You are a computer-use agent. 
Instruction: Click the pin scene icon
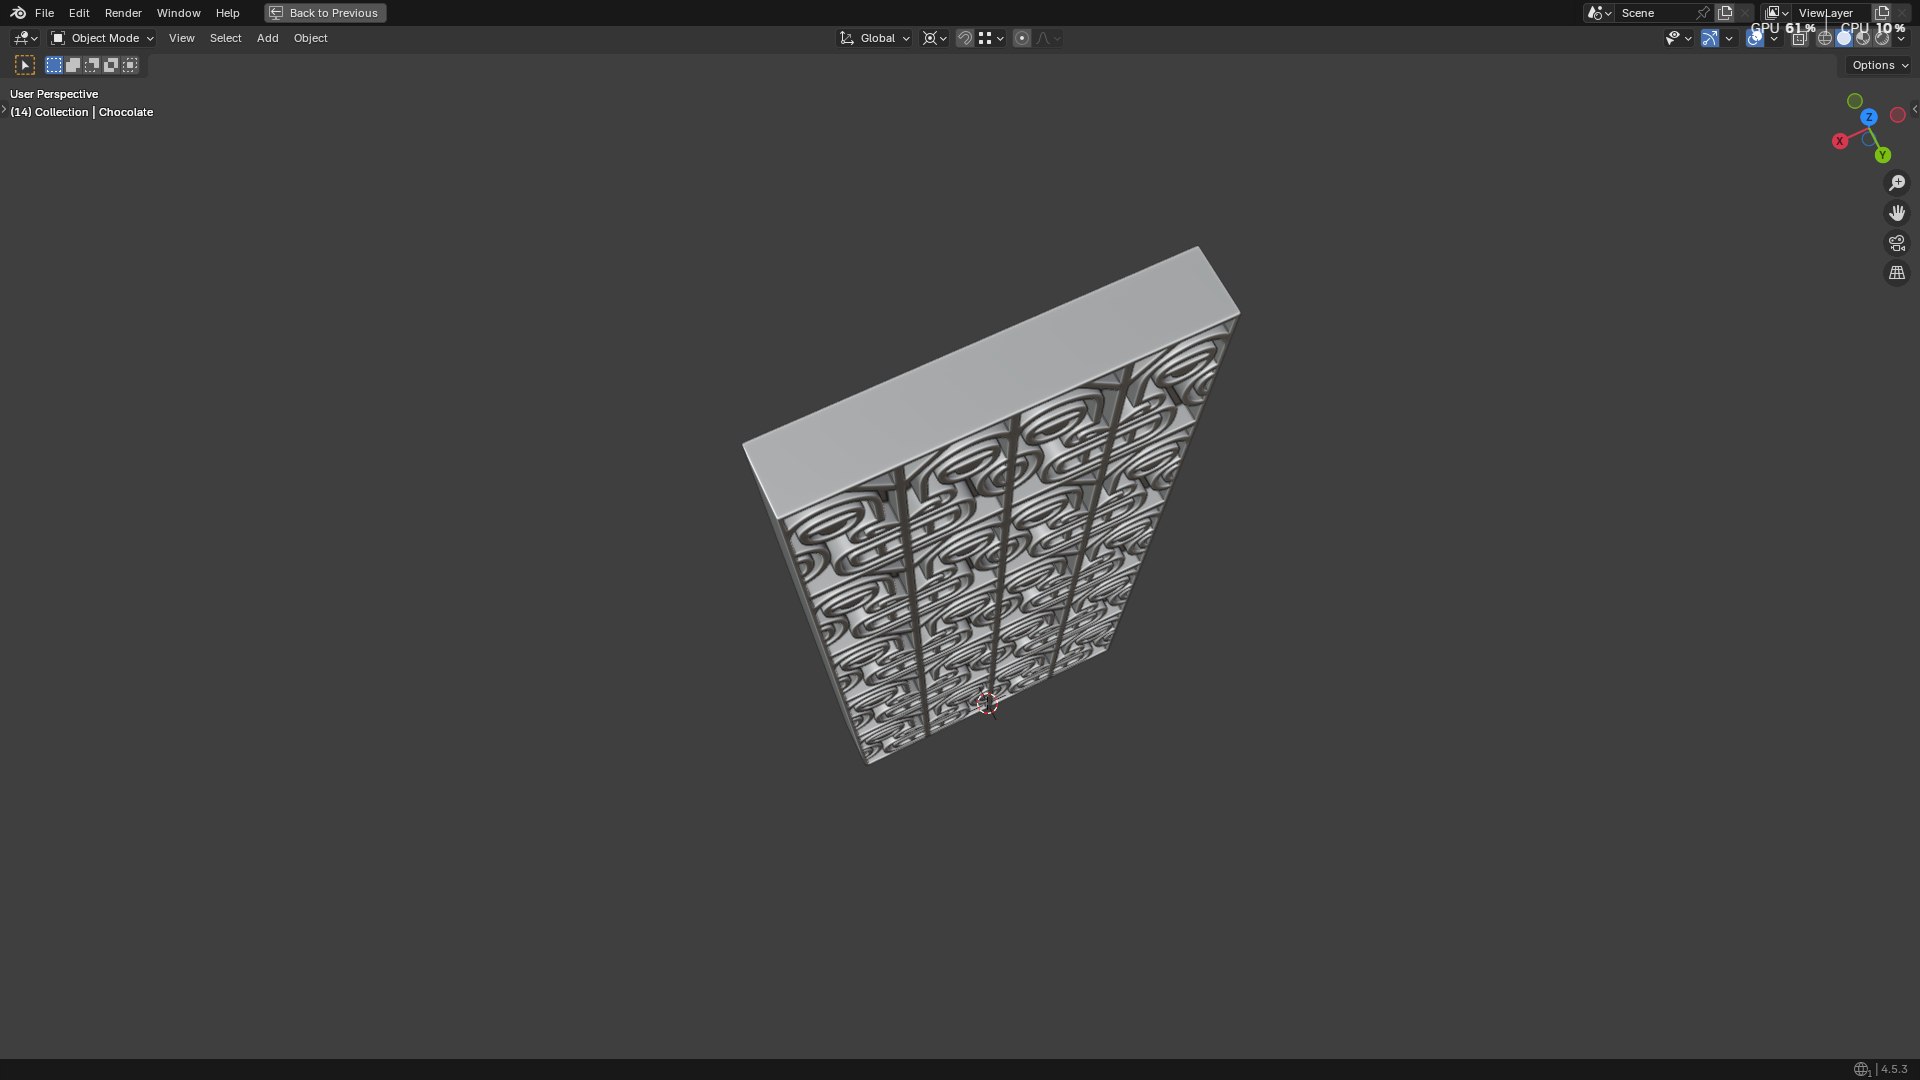point(1702,13)
